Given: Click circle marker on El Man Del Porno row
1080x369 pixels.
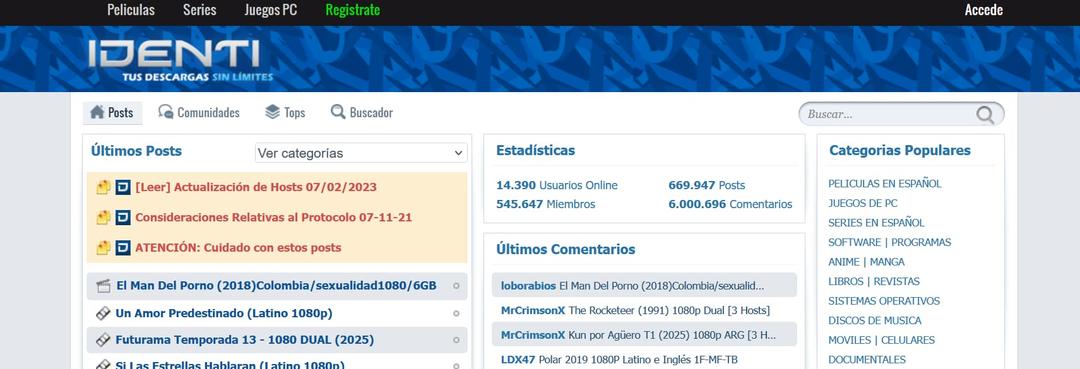Looking at the screenshot, I should tap(456, 286).
